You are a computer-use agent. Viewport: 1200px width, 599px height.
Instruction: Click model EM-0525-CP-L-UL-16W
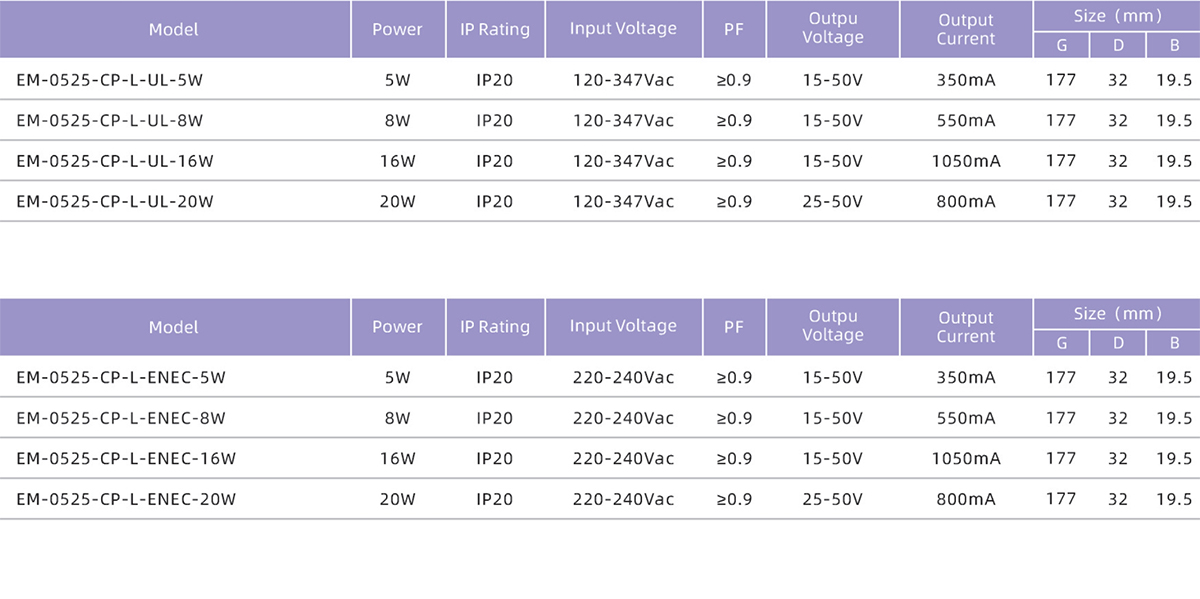click(115, 161)
